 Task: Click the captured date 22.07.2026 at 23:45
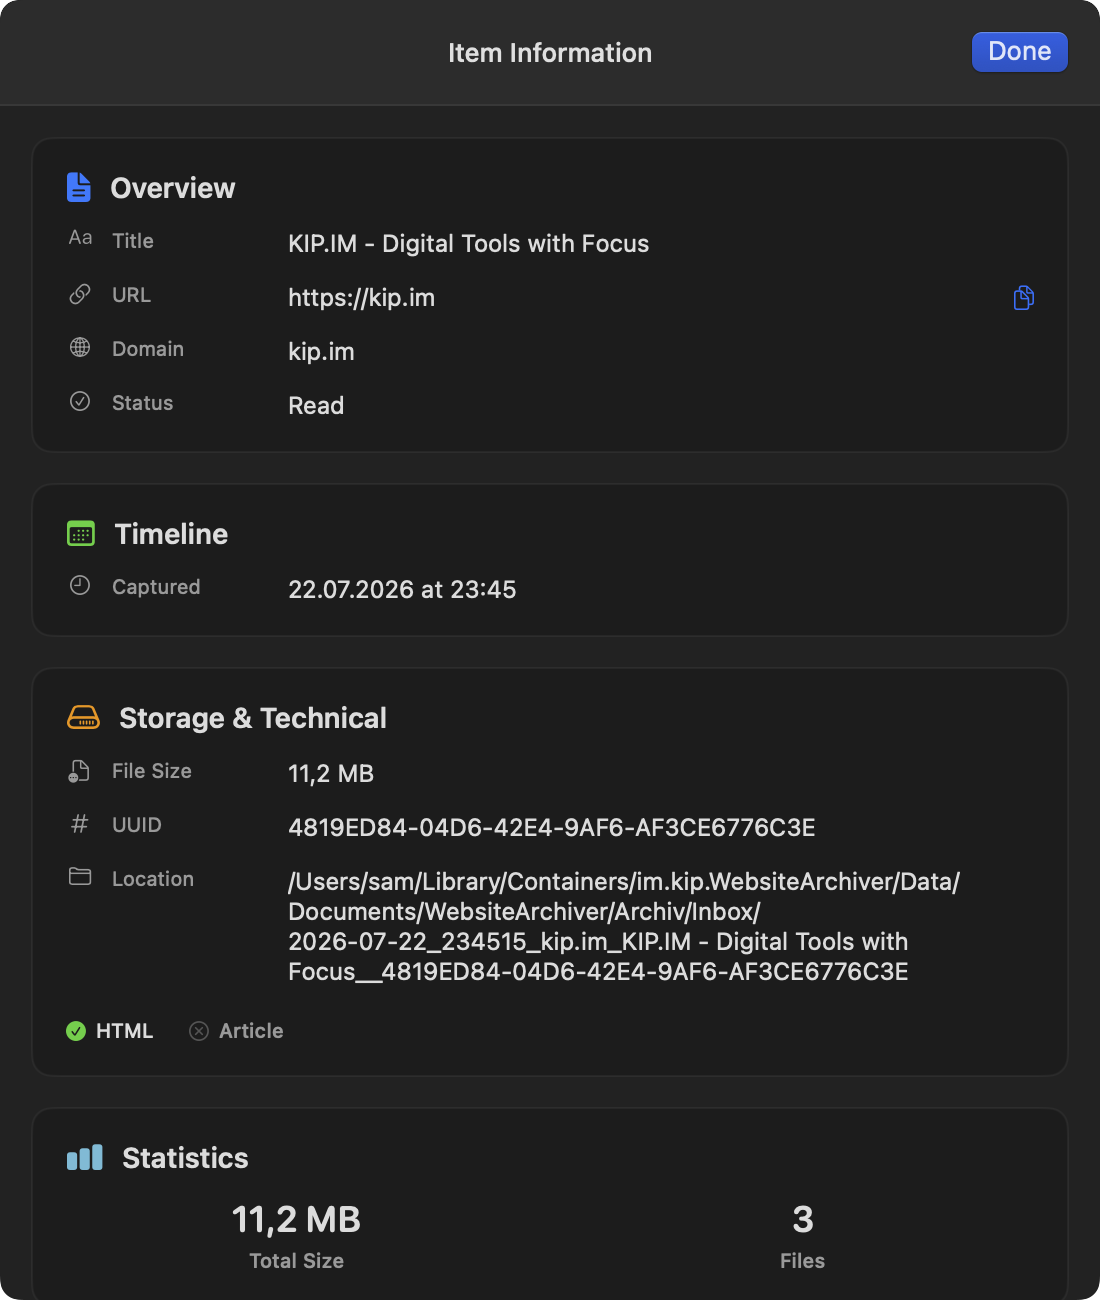pos(402,590)
